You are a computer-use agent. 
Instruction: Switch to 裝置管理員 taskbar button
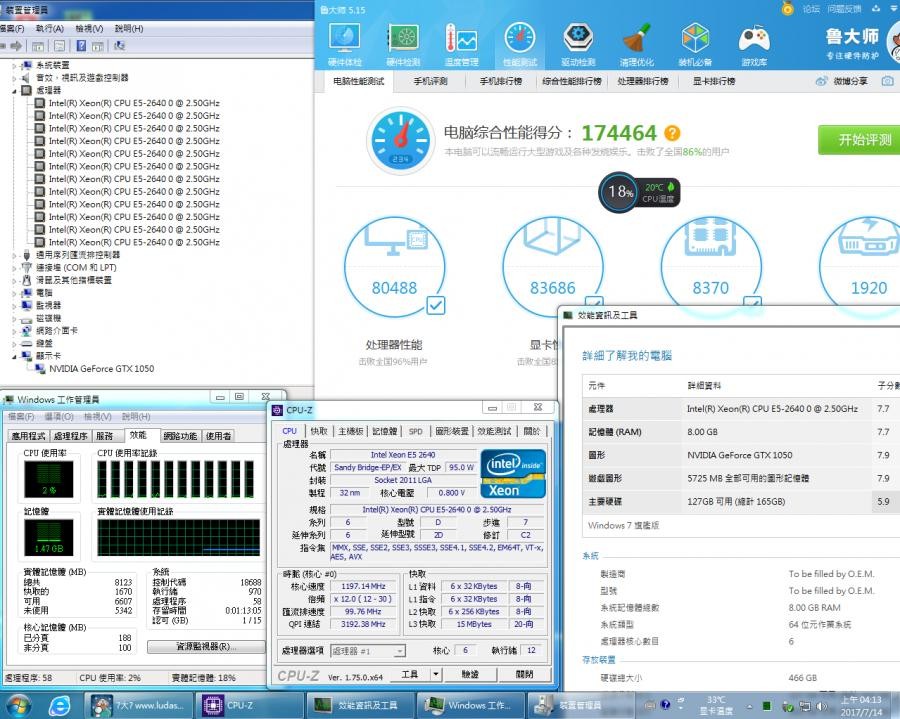(x=580, y=705)
